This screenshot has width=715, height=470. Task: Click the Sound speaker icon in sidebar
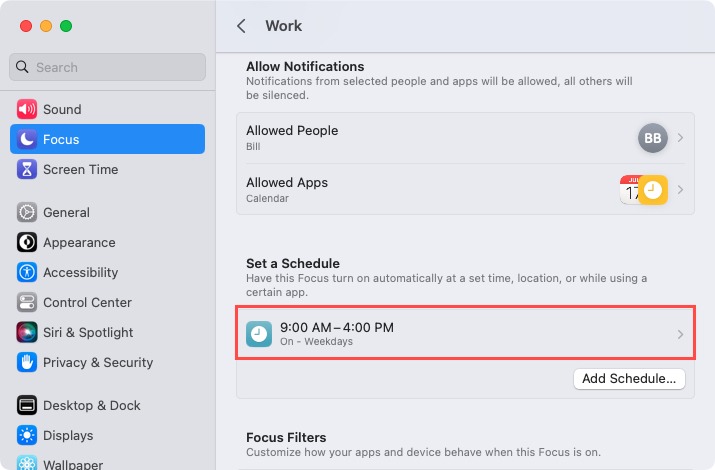[x=27, y=109]
